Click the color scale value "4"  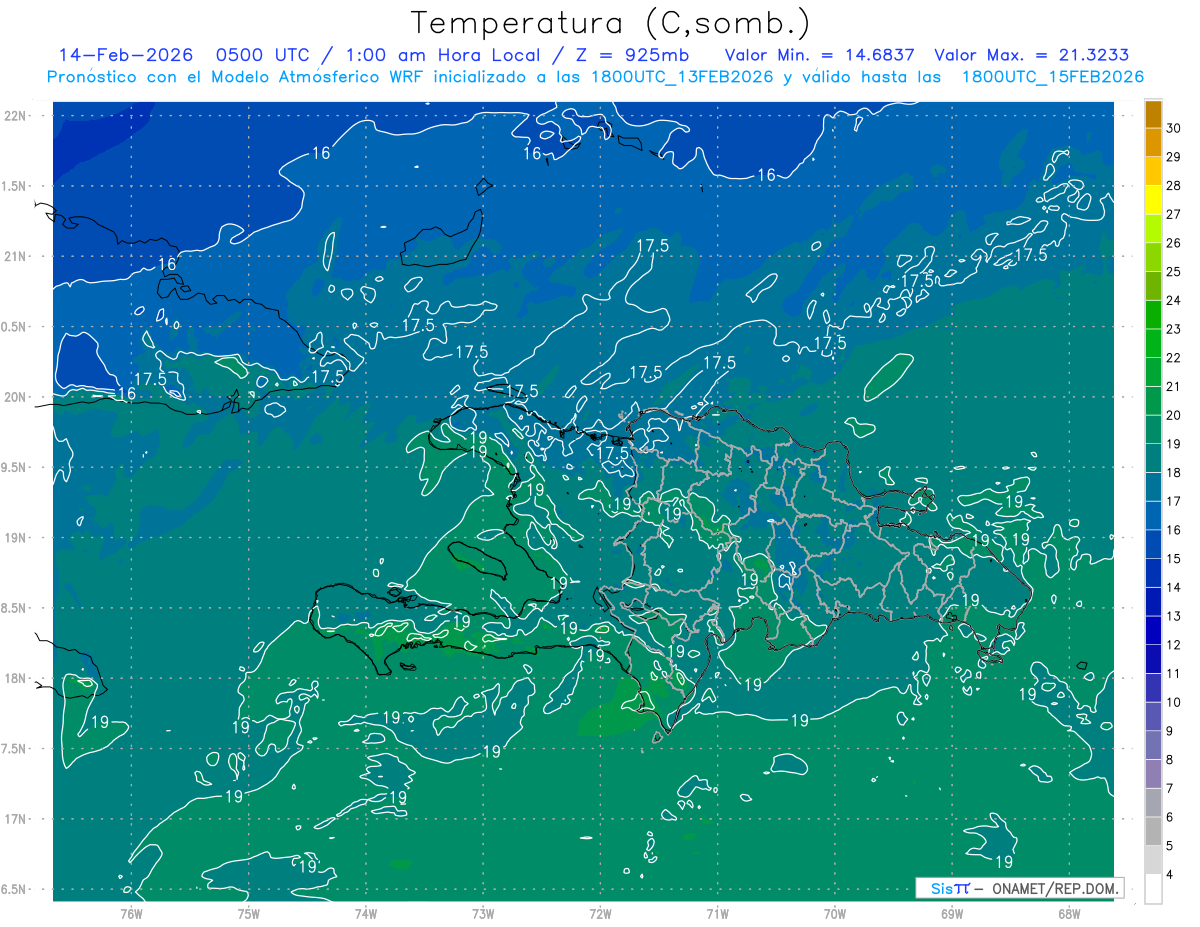point(1170,875)
